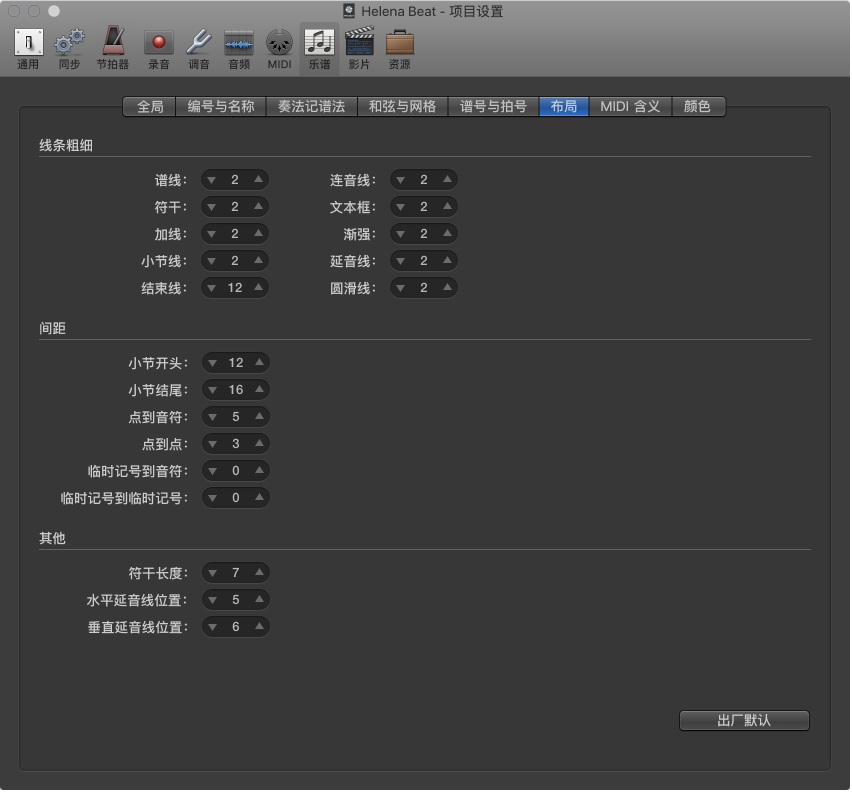Open the 通用 general settings pane
The image size is (852, 792).
tap(28, 48)
